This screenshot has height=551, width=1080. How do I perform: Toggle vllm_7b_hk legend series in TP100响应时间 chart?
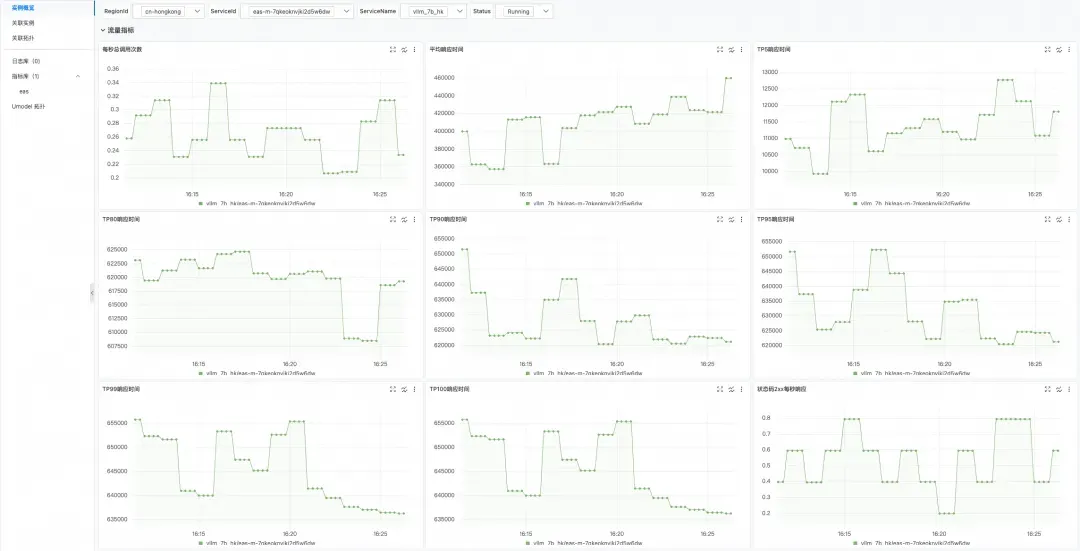point(584,543)
